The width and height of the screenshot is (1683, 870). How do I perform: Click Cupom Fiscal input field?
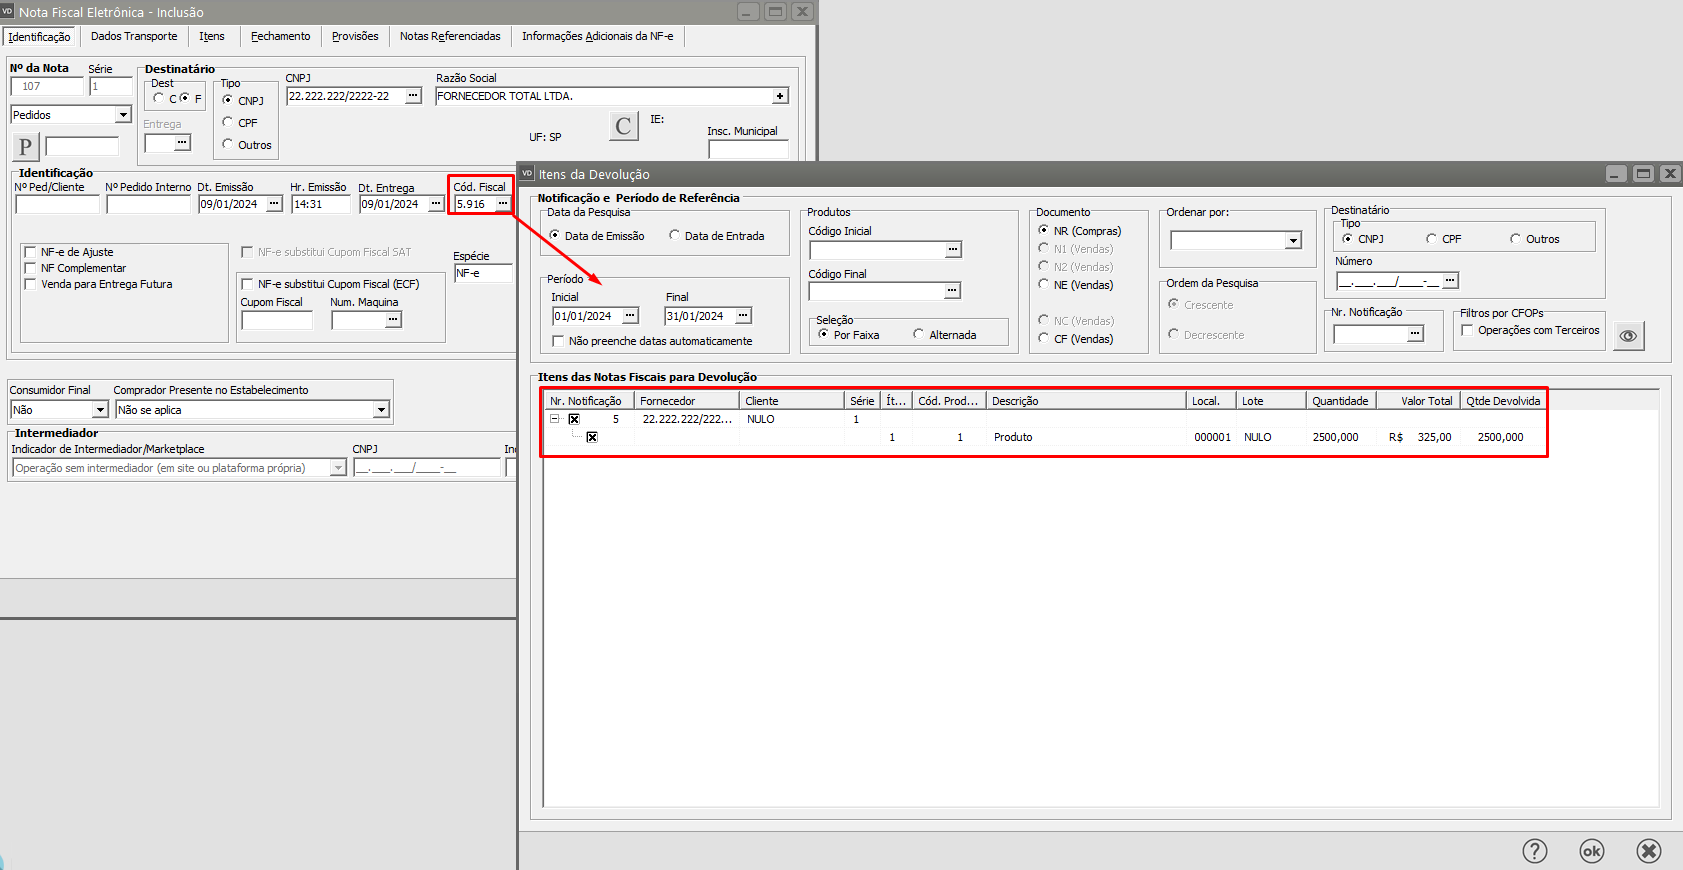[277, 320]
